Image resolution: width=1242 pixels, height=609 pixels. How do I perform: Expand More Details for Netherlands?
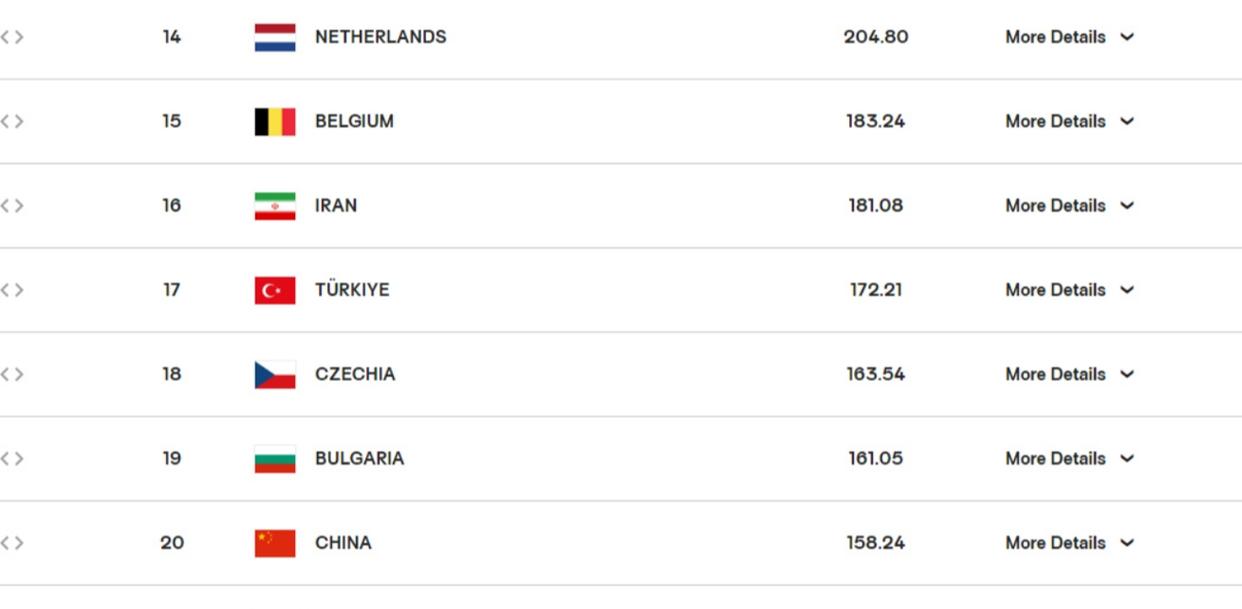(x=1070, y=37)
